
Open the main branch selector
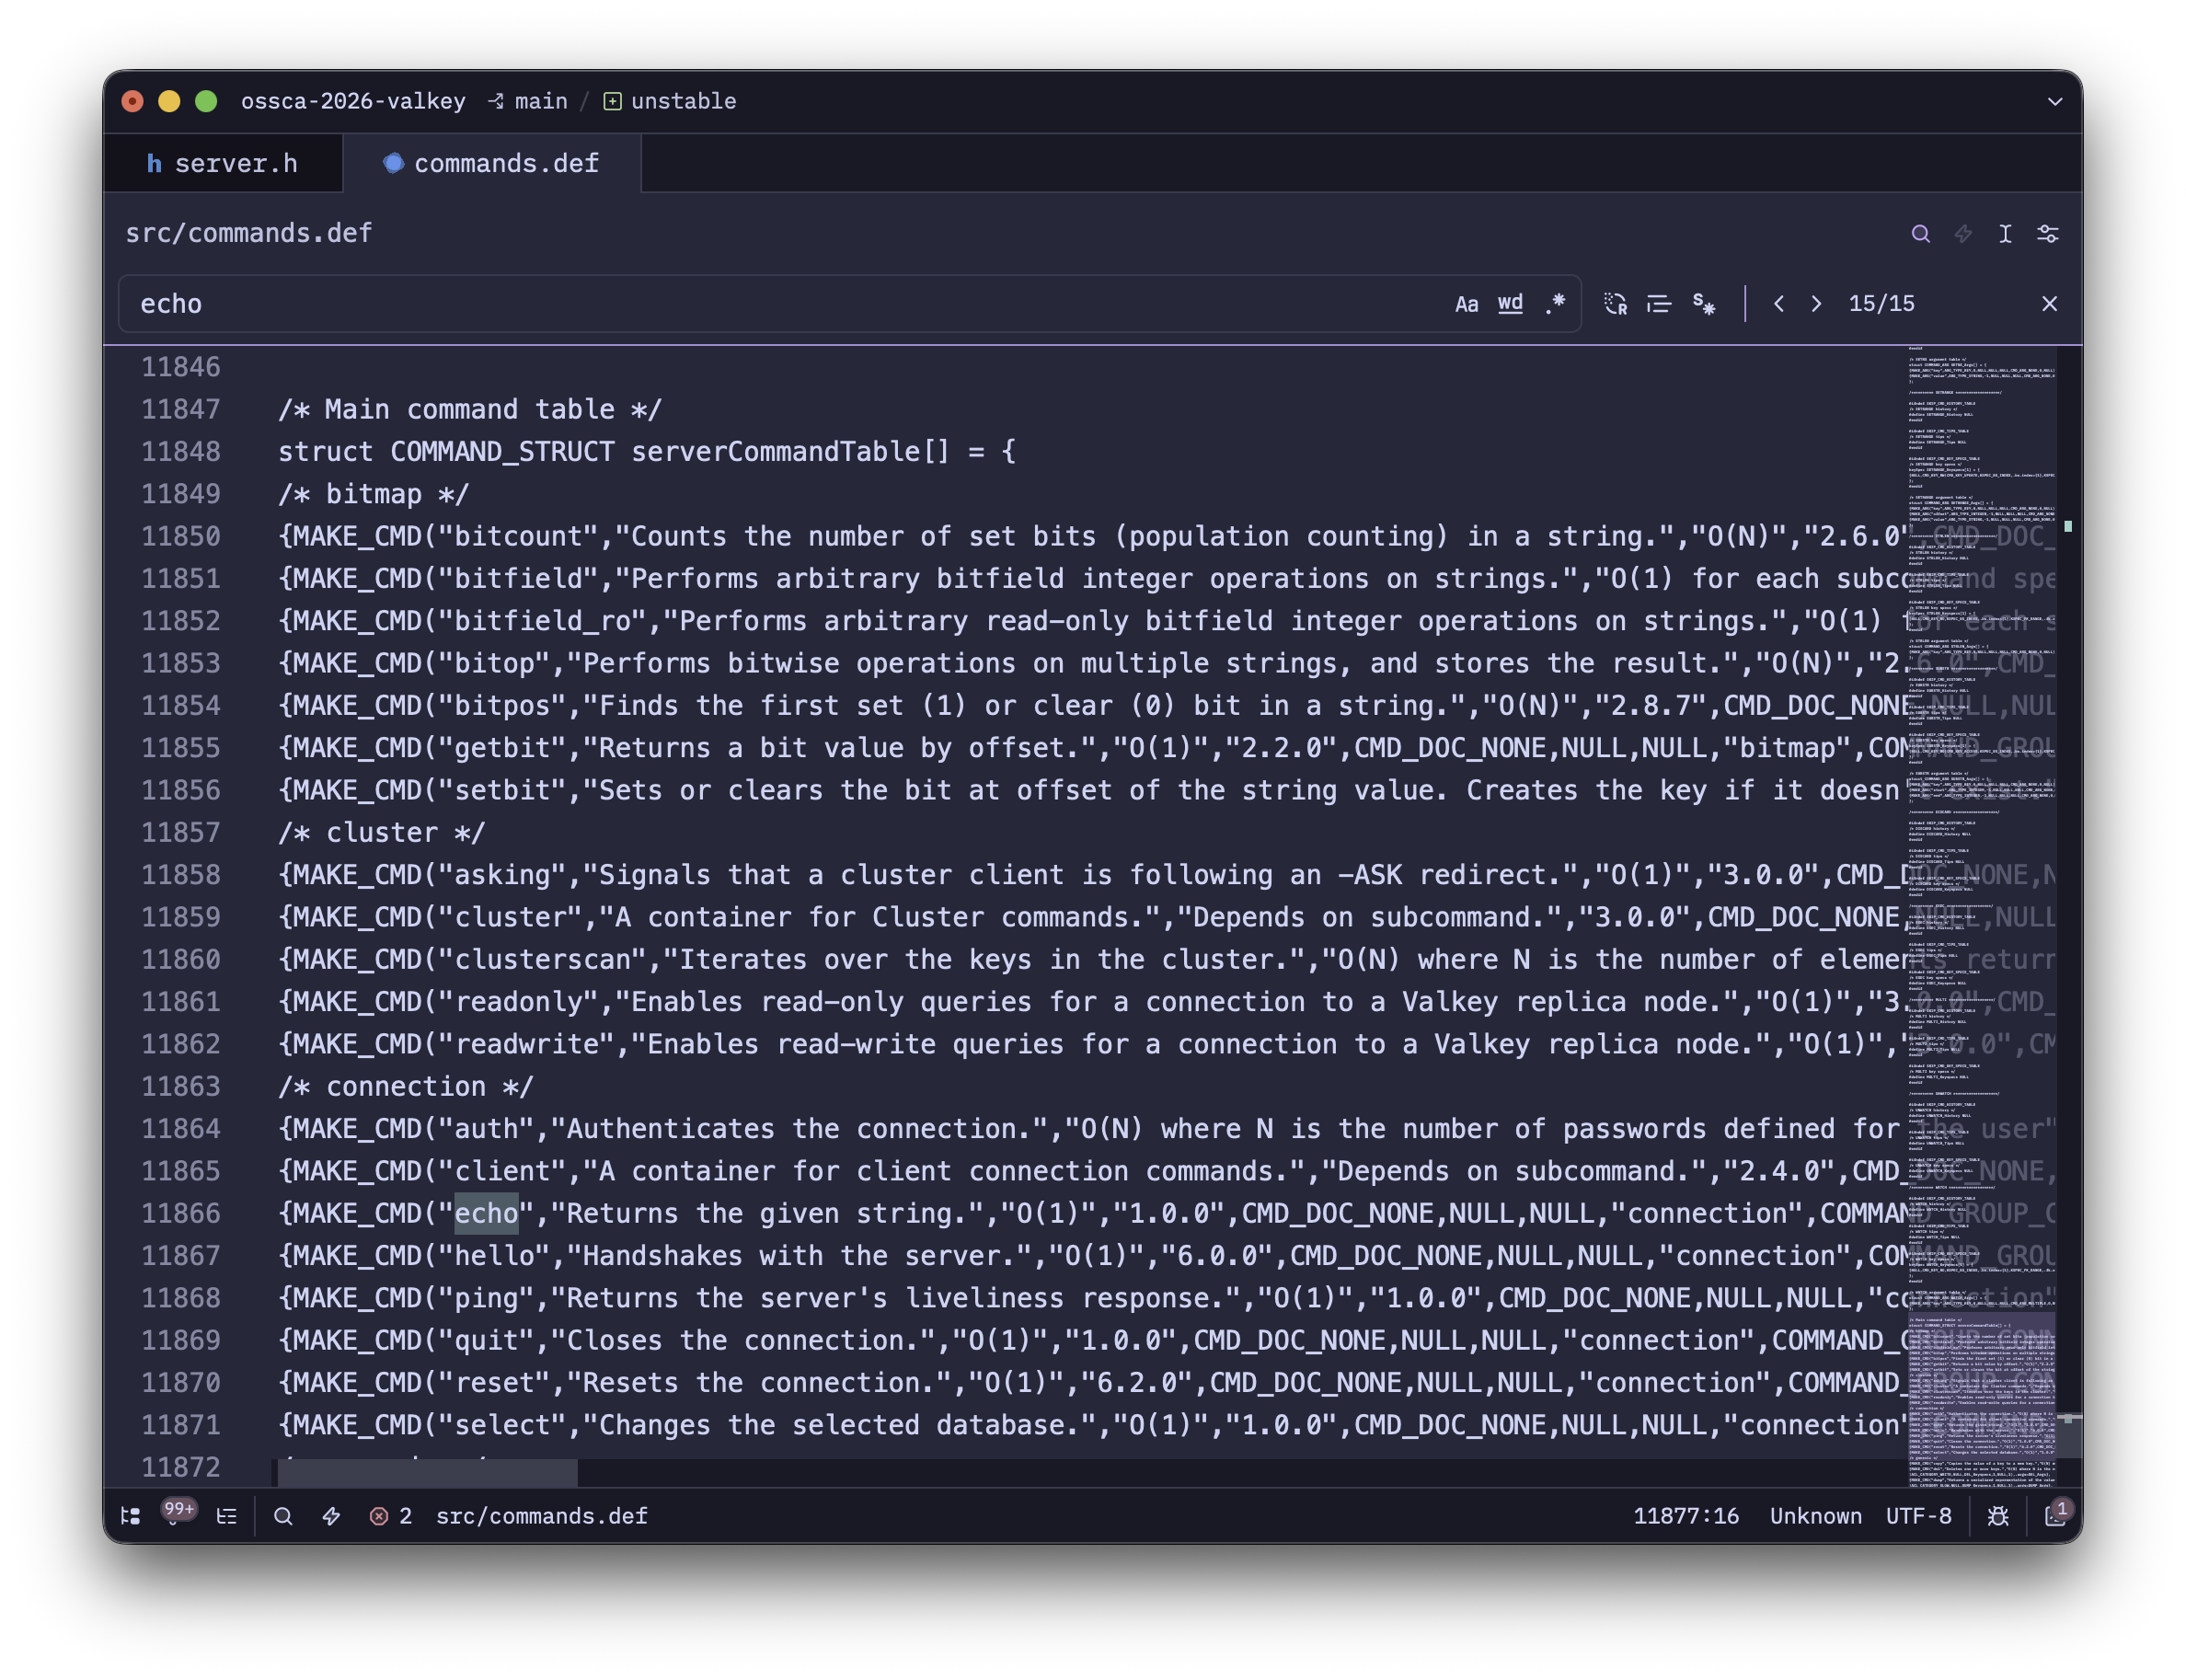tap(528, 101)
